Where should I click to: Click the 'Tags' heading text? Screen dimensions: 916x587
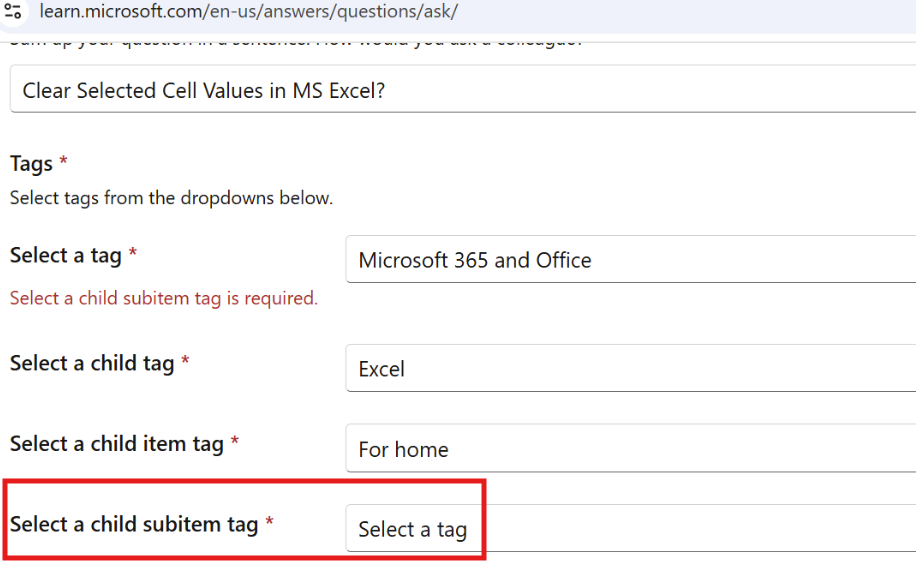(x=32, y=164)
